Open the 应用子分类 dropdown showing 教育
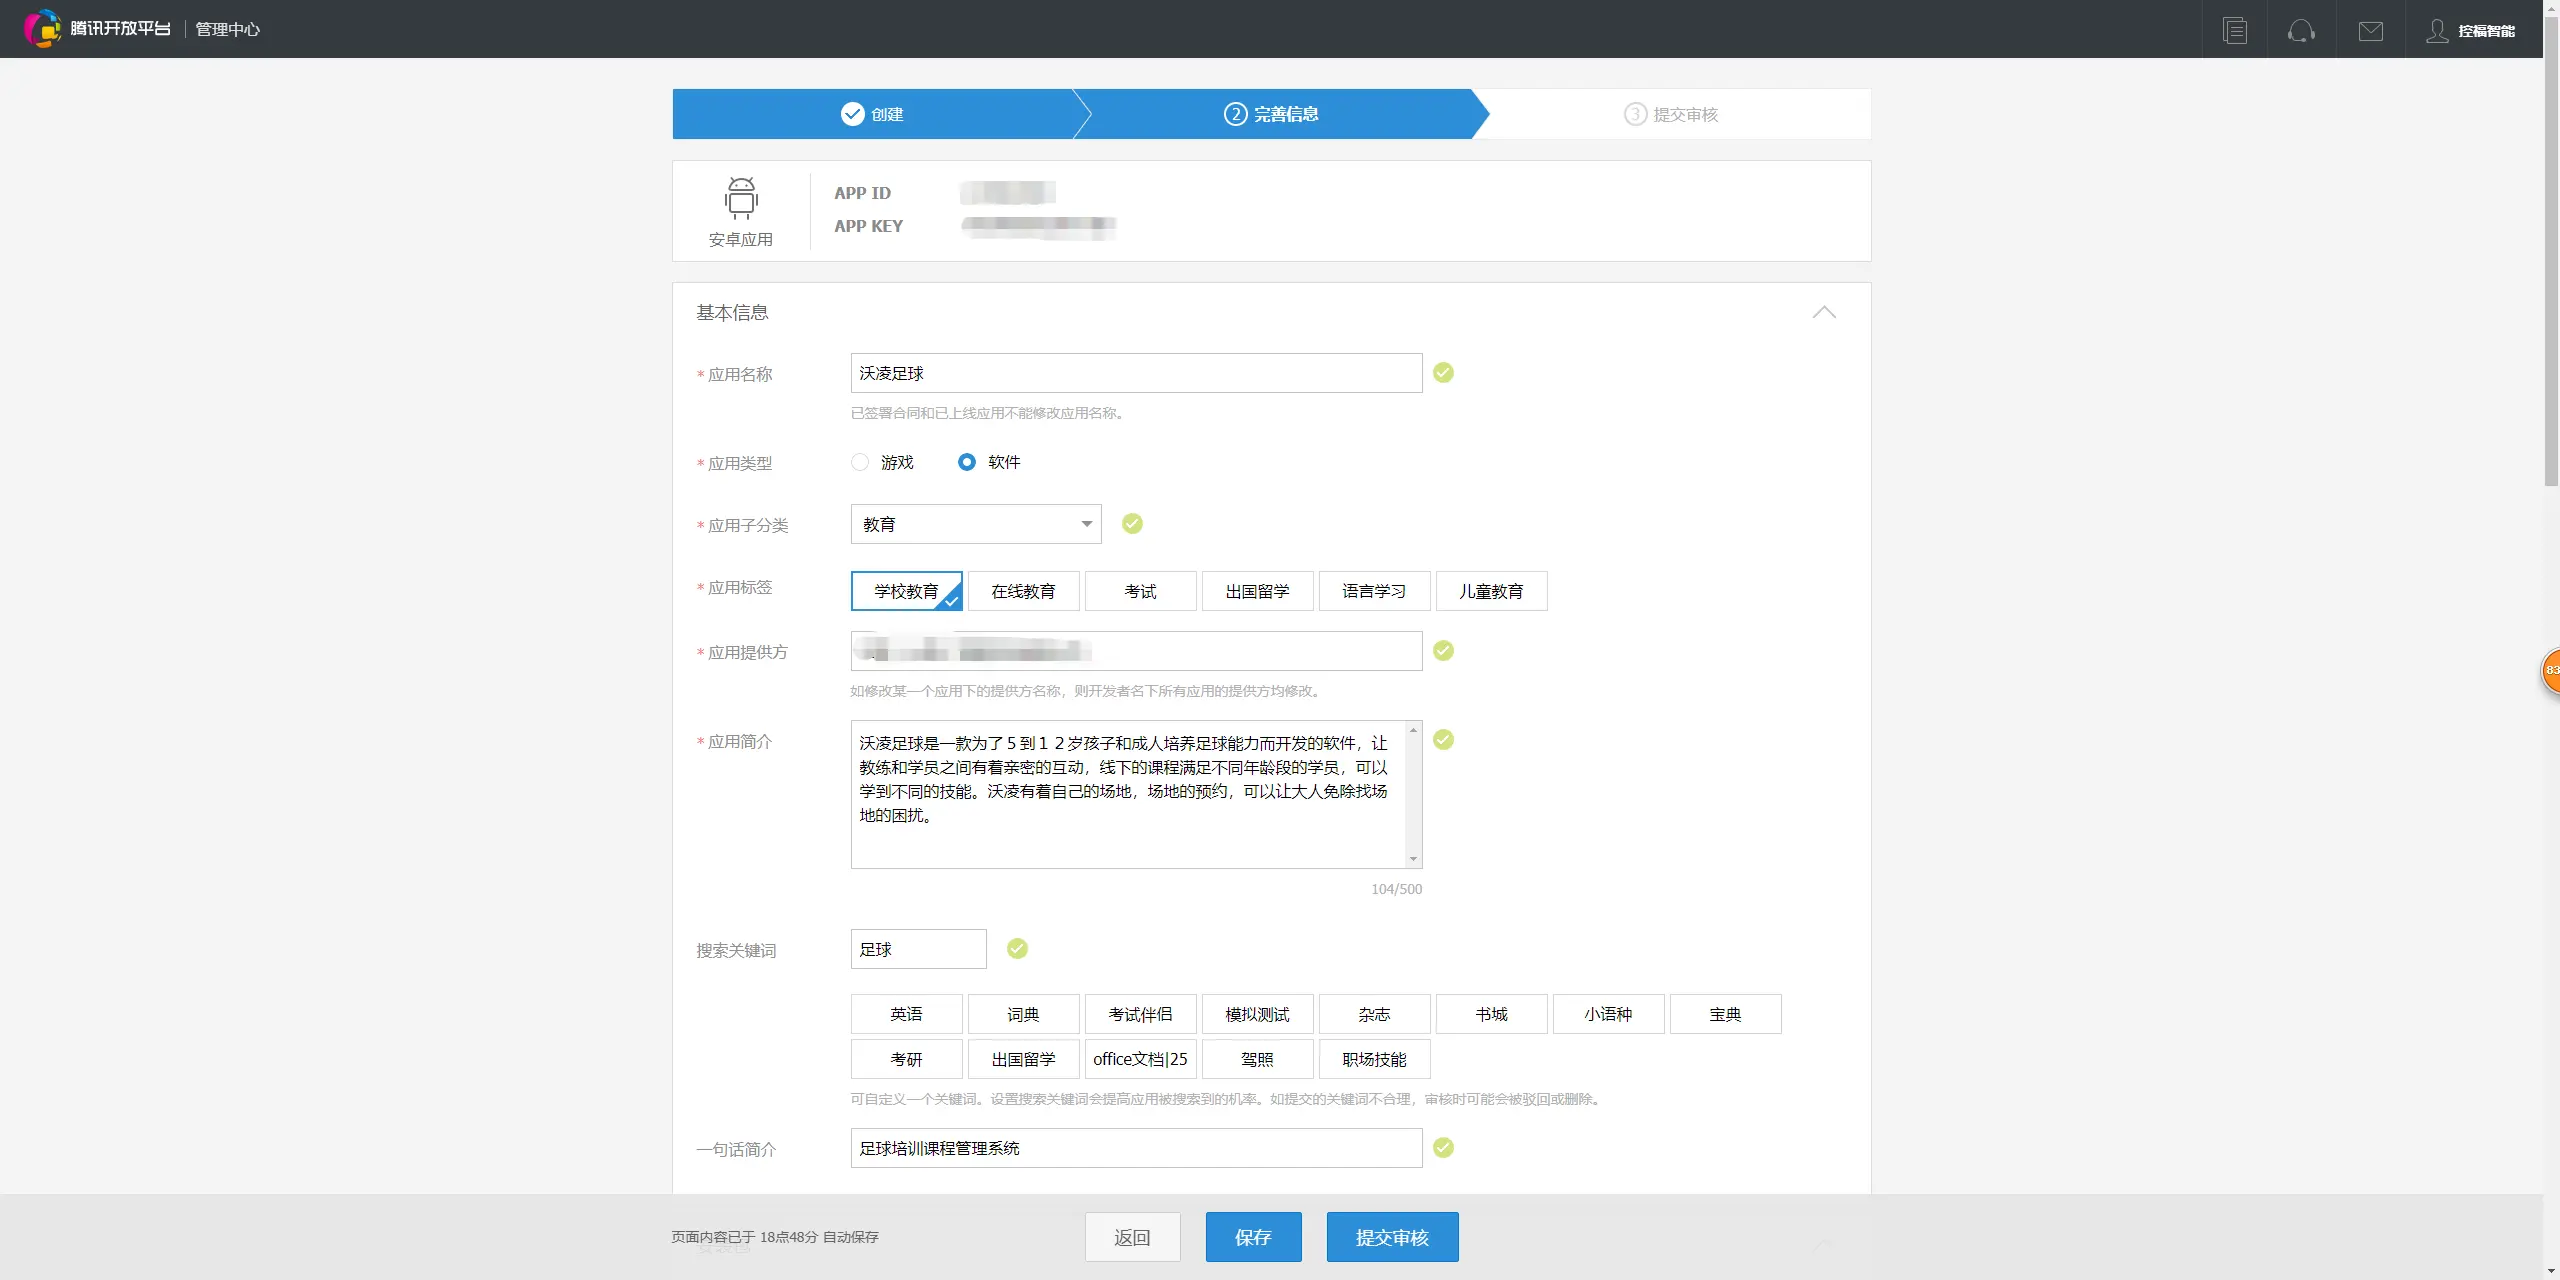 pyautogui.click(x=975, y=524)
